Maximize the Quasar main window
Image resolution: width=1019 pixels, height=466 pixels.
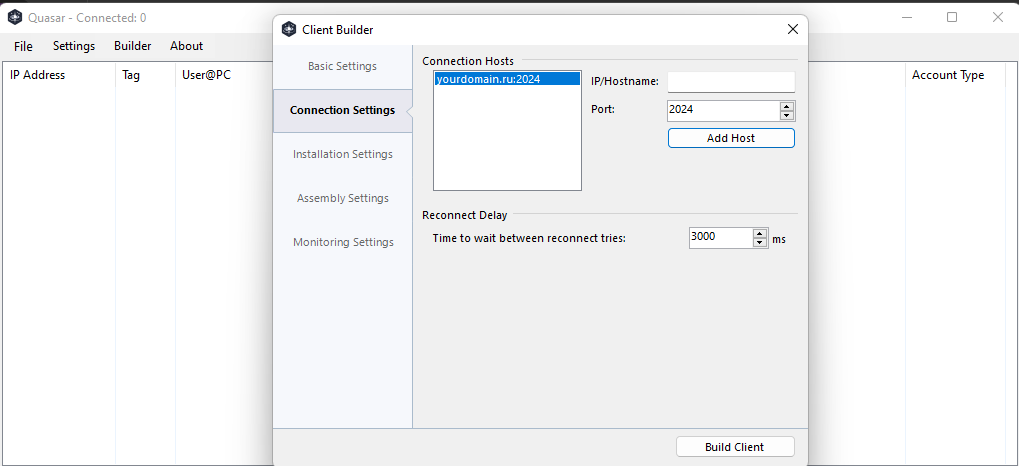pos(952,18)
